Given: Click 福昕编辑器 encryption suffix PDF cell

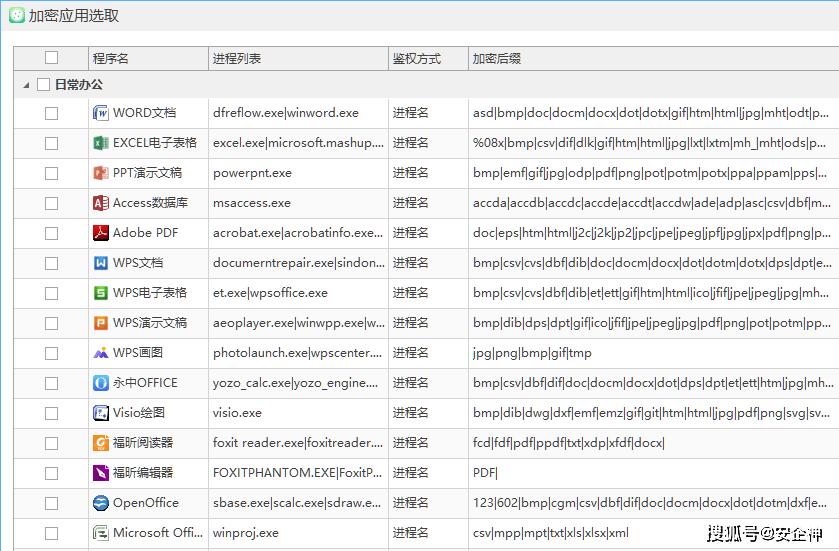Looking at the screenshot, I should 486,473.
